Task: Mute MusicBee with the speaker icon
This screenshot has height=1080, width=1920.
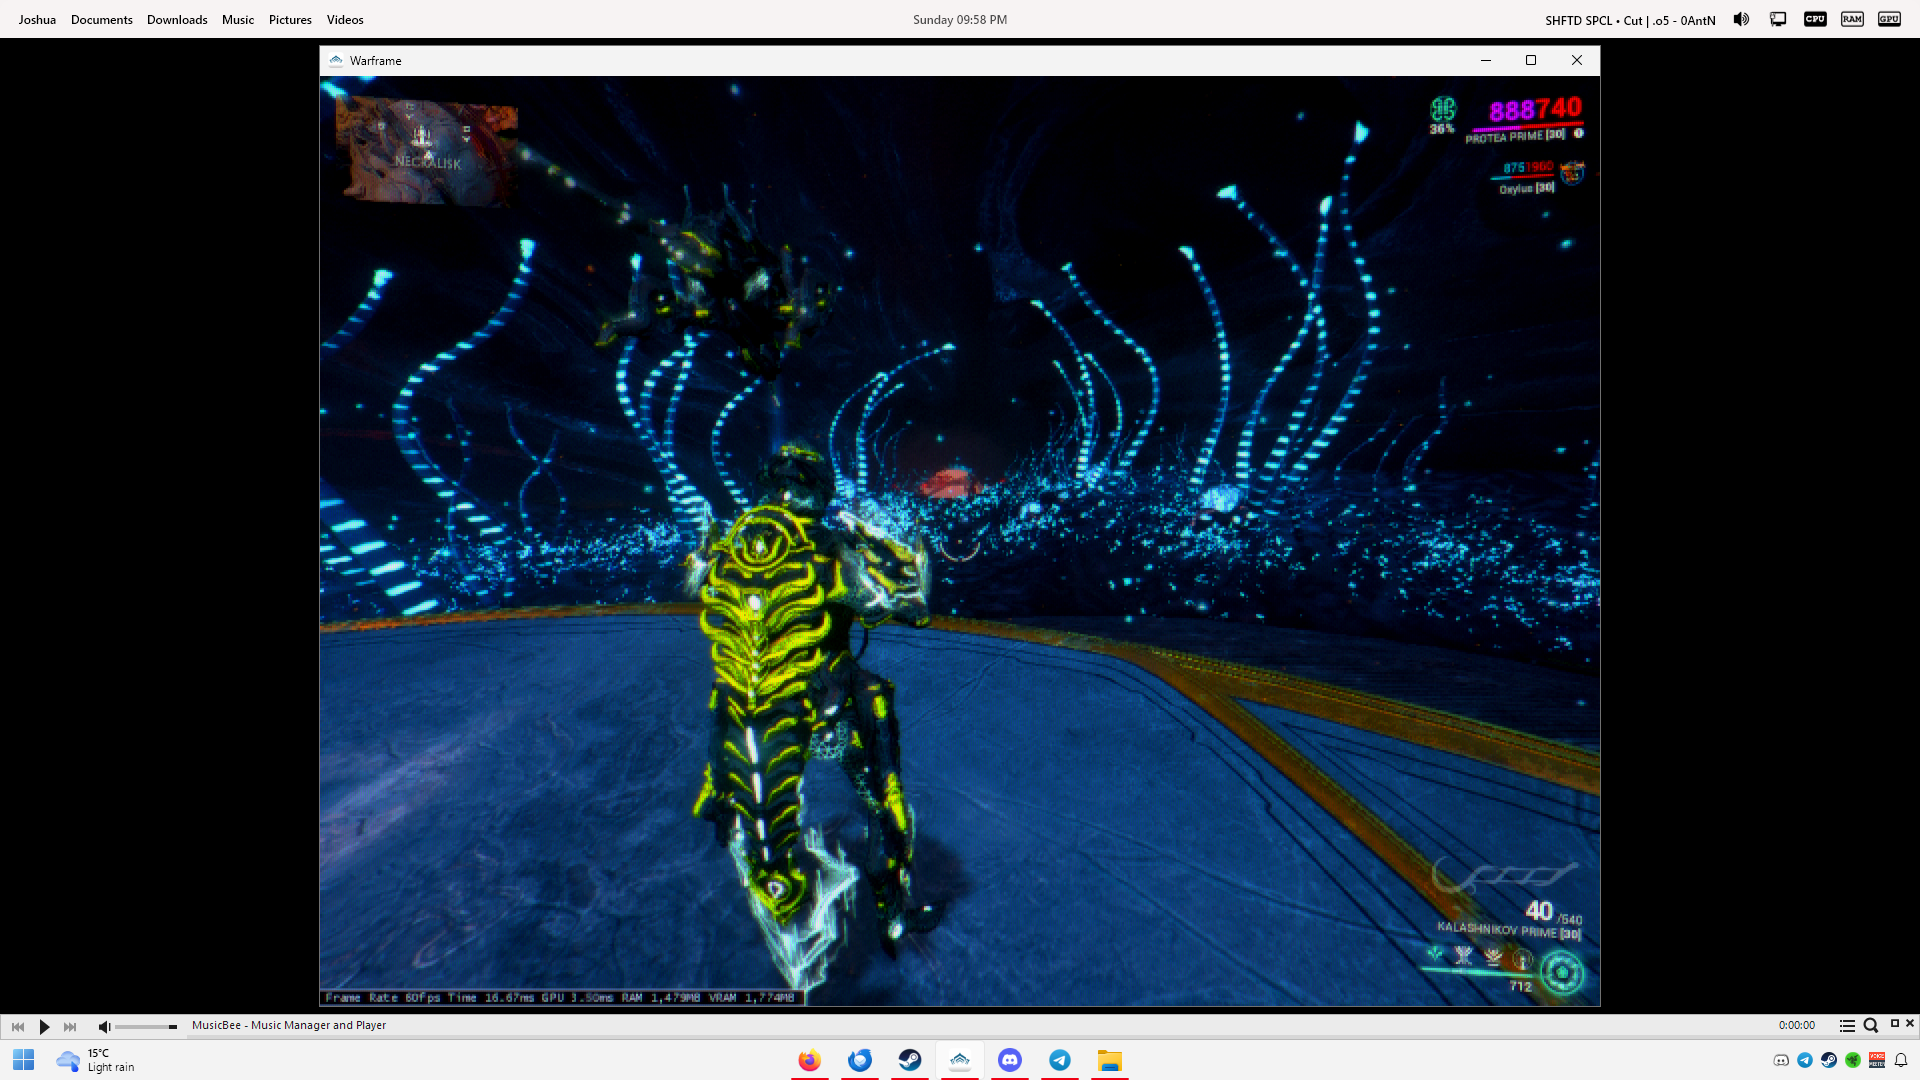Action: point(104,1026)
